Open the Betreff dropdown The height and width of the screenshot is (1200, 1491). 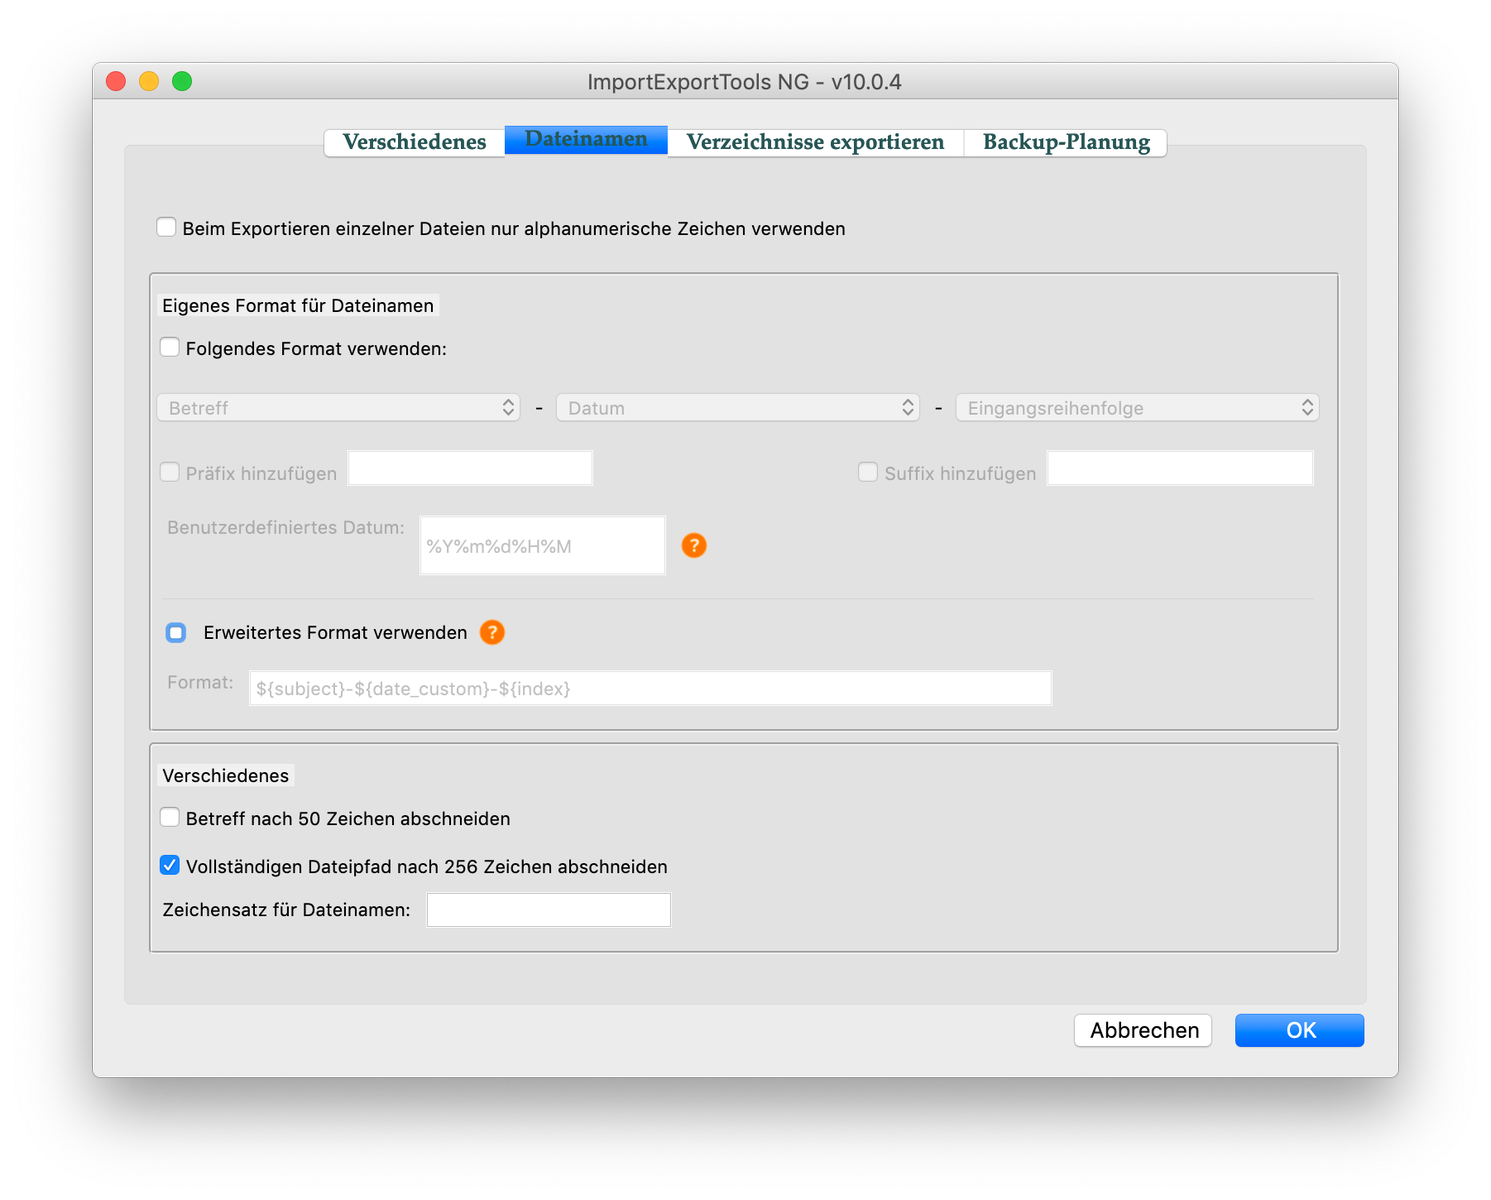[x=338, y=408]
